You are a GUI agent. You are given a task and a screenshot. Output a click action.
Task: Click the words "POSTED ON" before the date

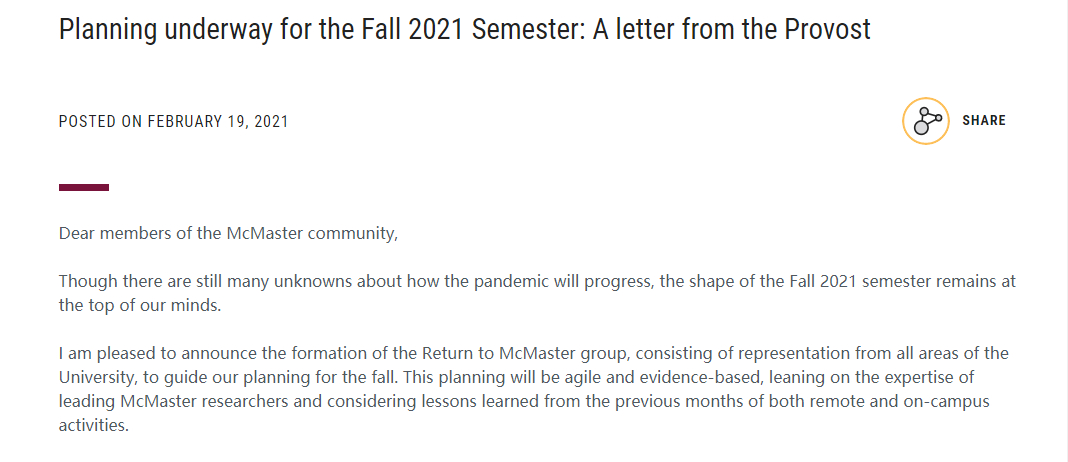(101, 122)
